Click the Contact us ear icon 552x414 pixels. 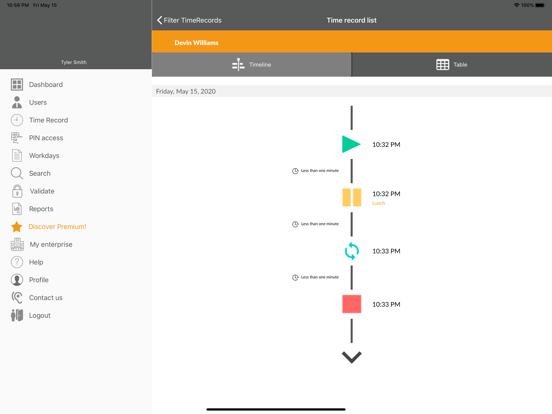coord(17,297)
